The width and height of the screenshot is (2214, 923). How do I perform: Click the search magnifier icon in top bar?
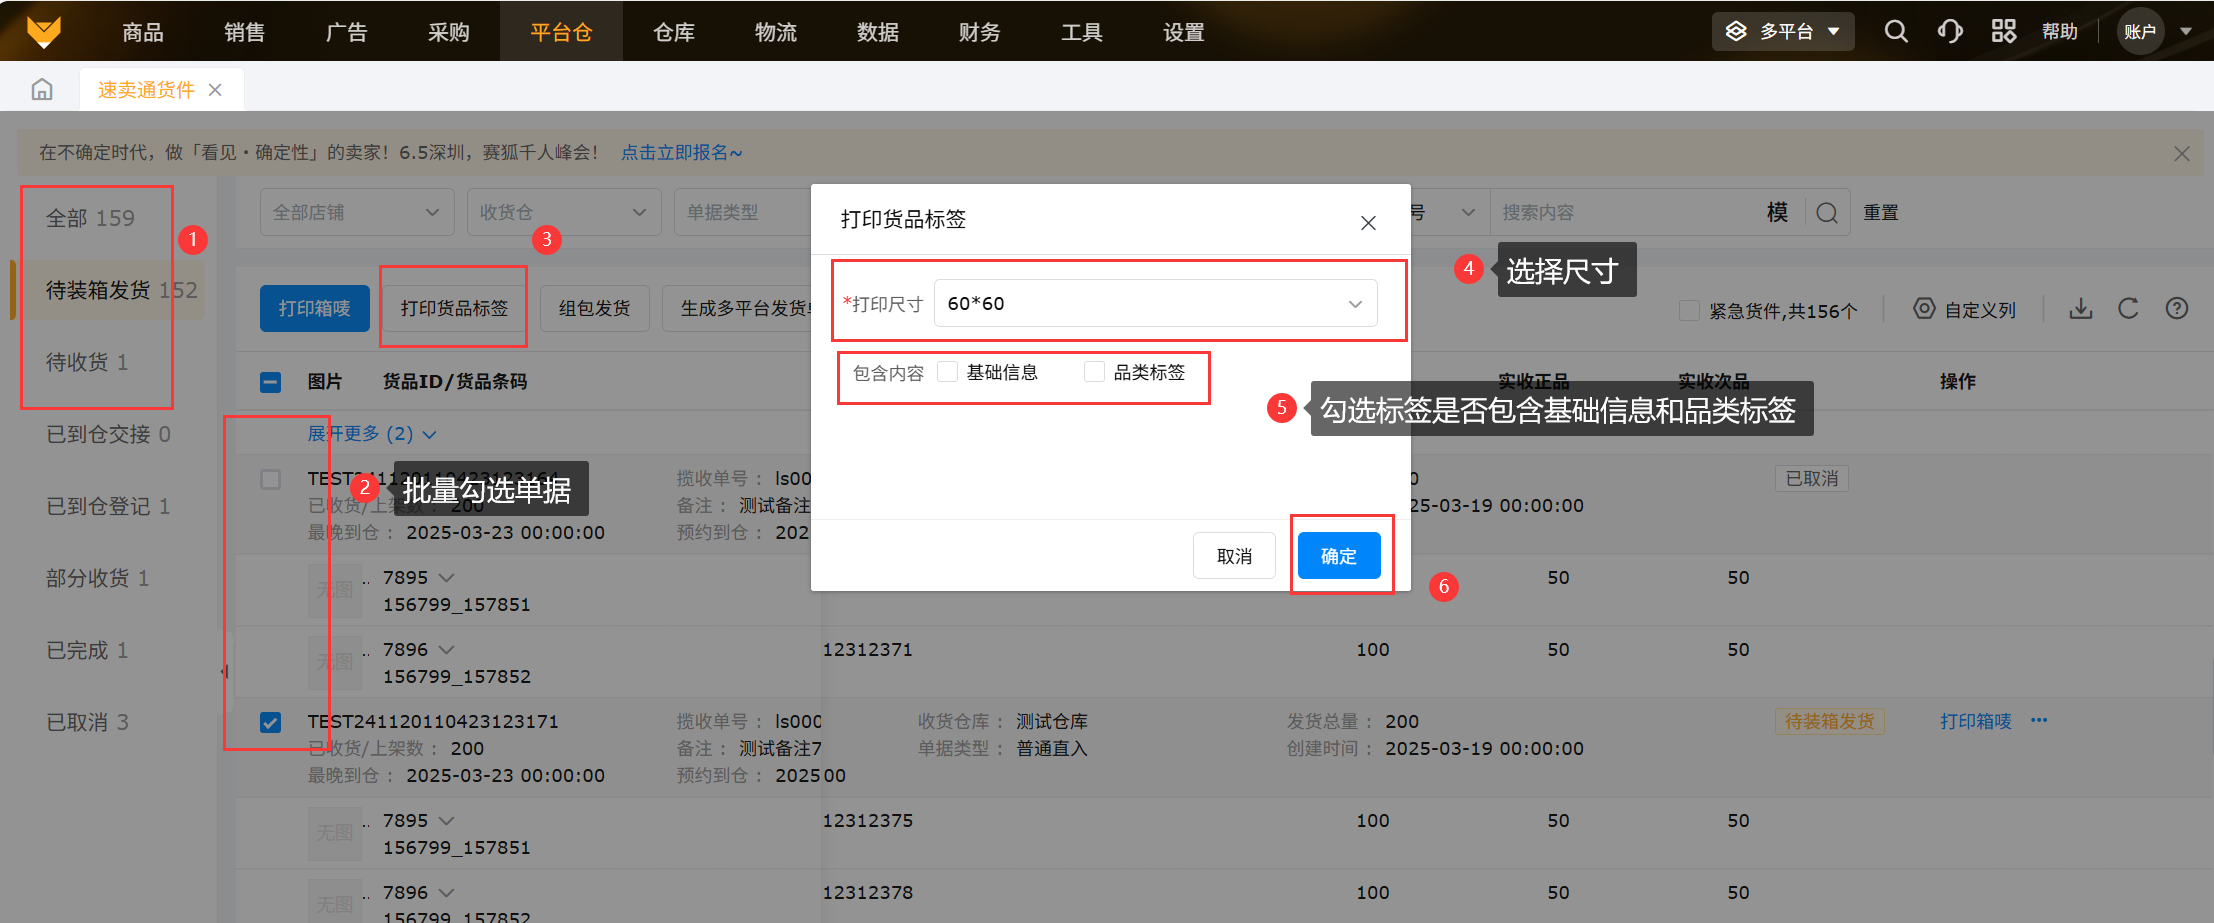[1896, 32]
